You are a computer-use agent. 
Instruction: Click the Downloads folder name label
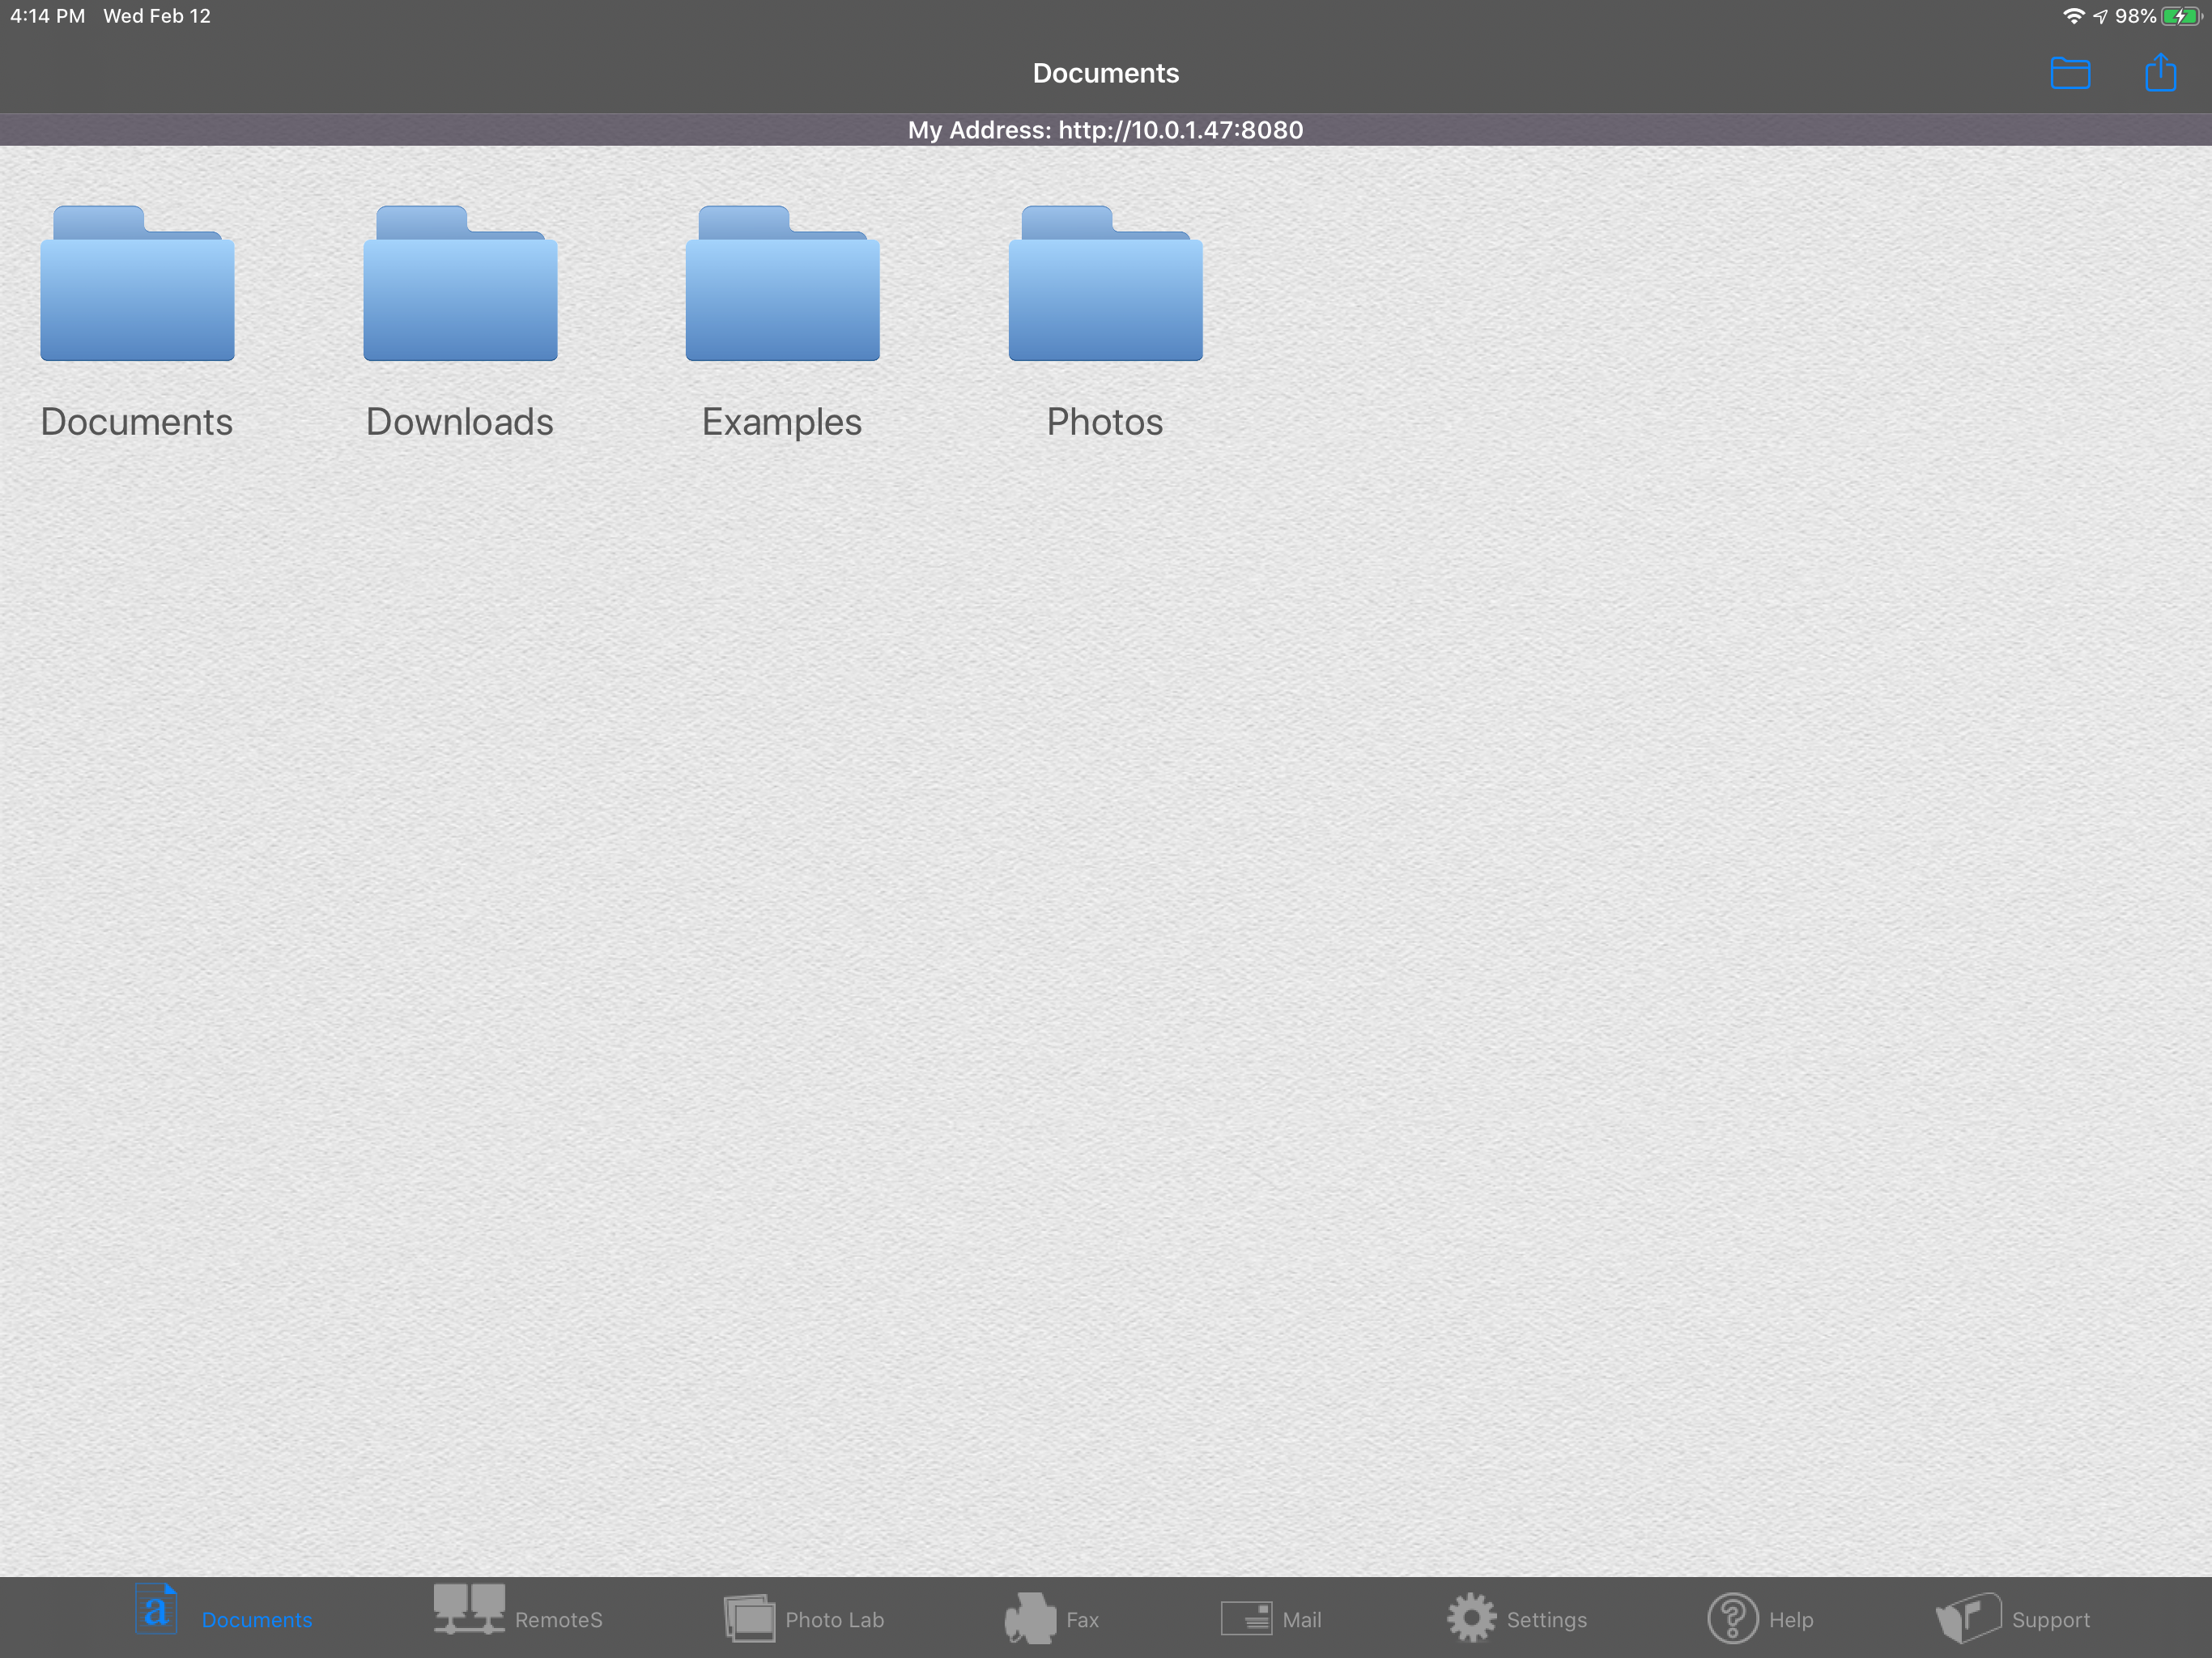click(x=460, y=422)
